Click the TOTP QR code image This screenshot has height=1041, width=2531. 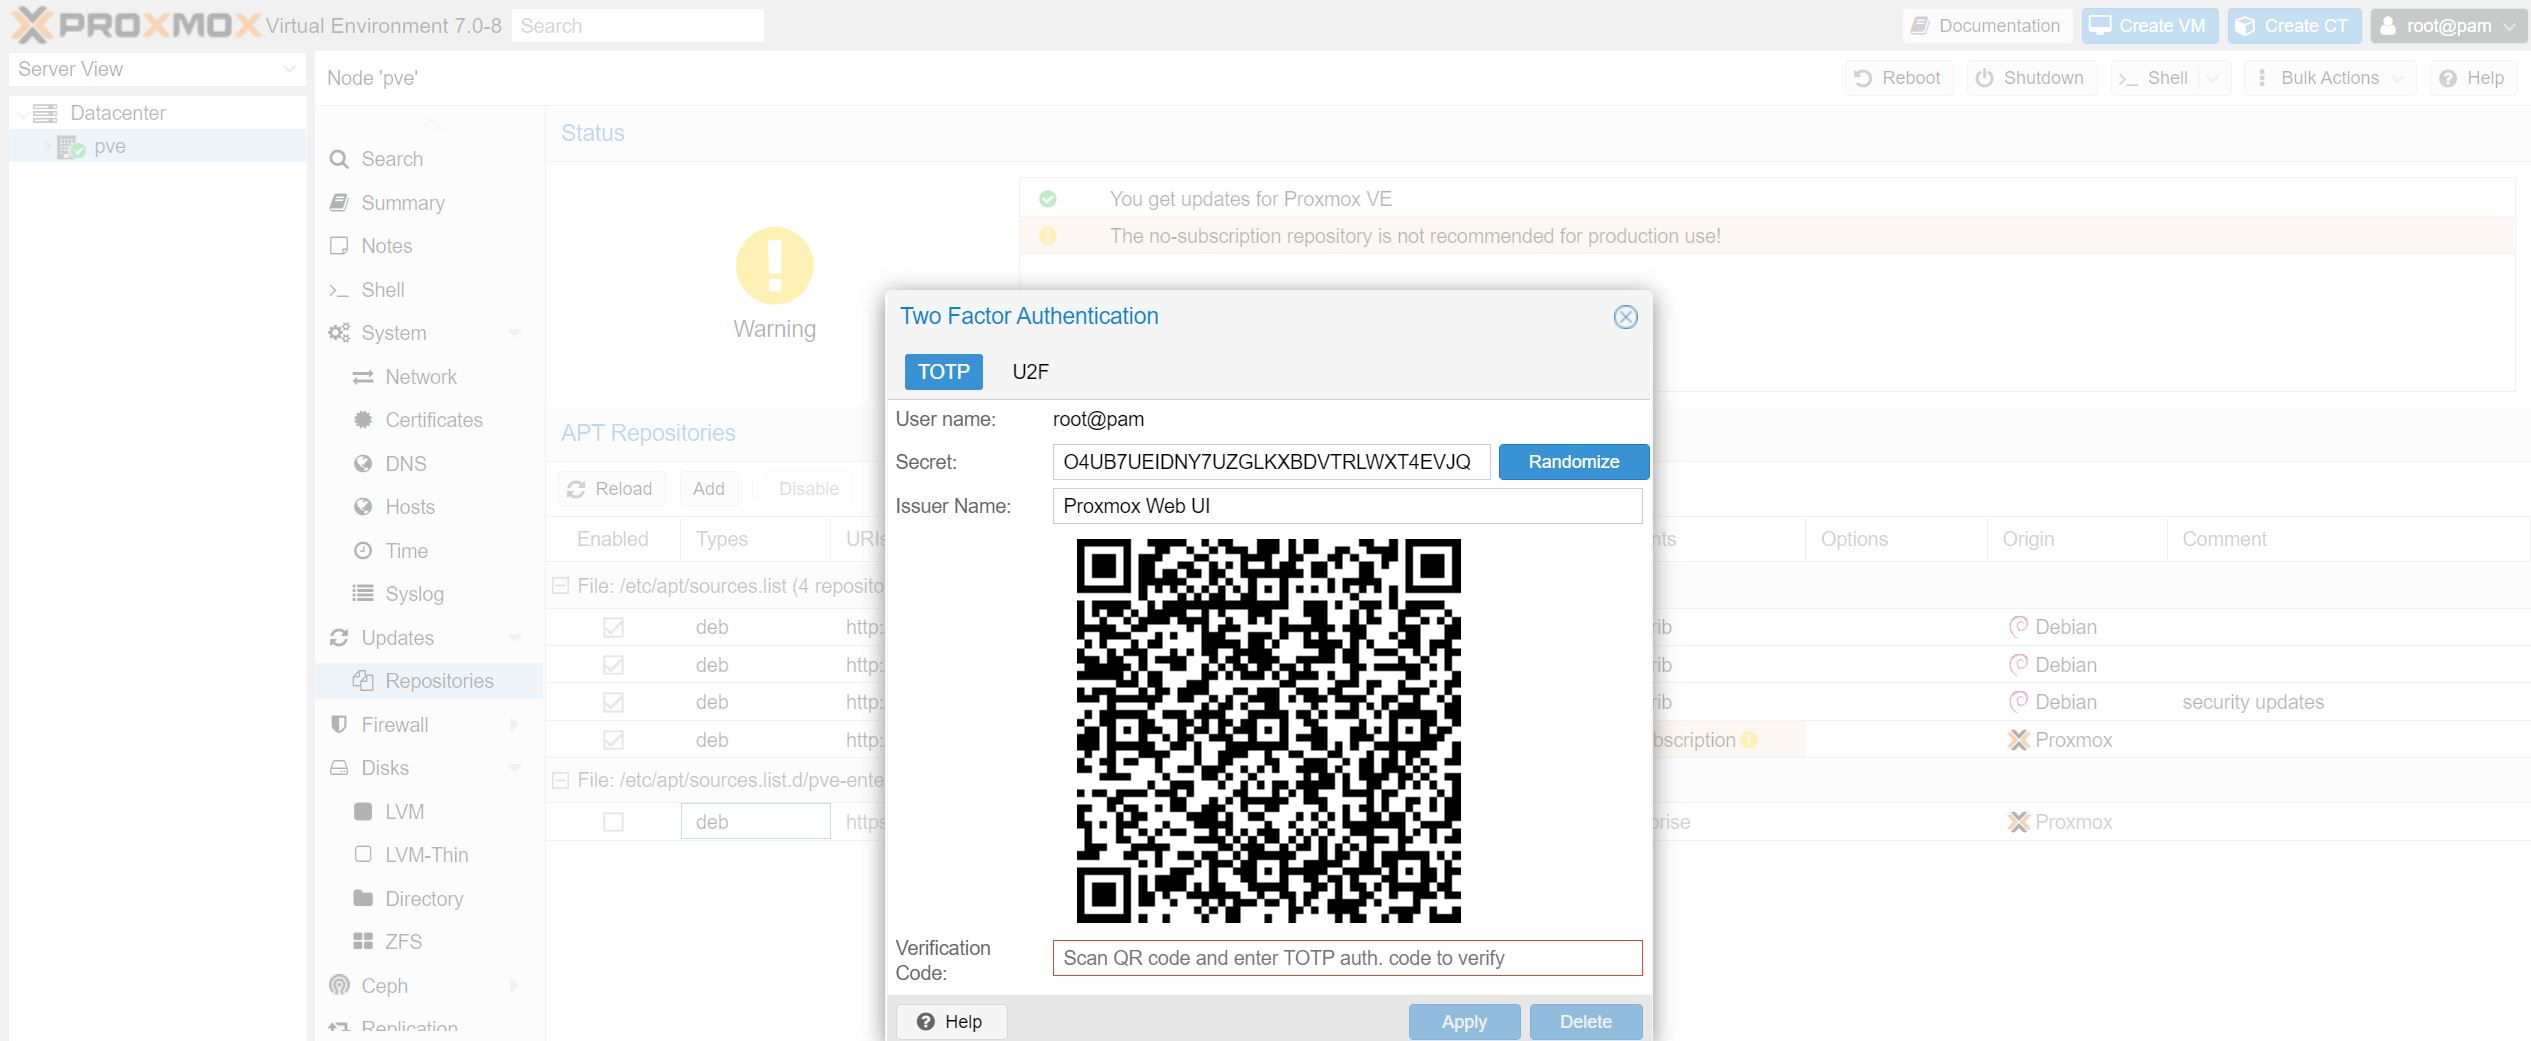pos(1268,731)
